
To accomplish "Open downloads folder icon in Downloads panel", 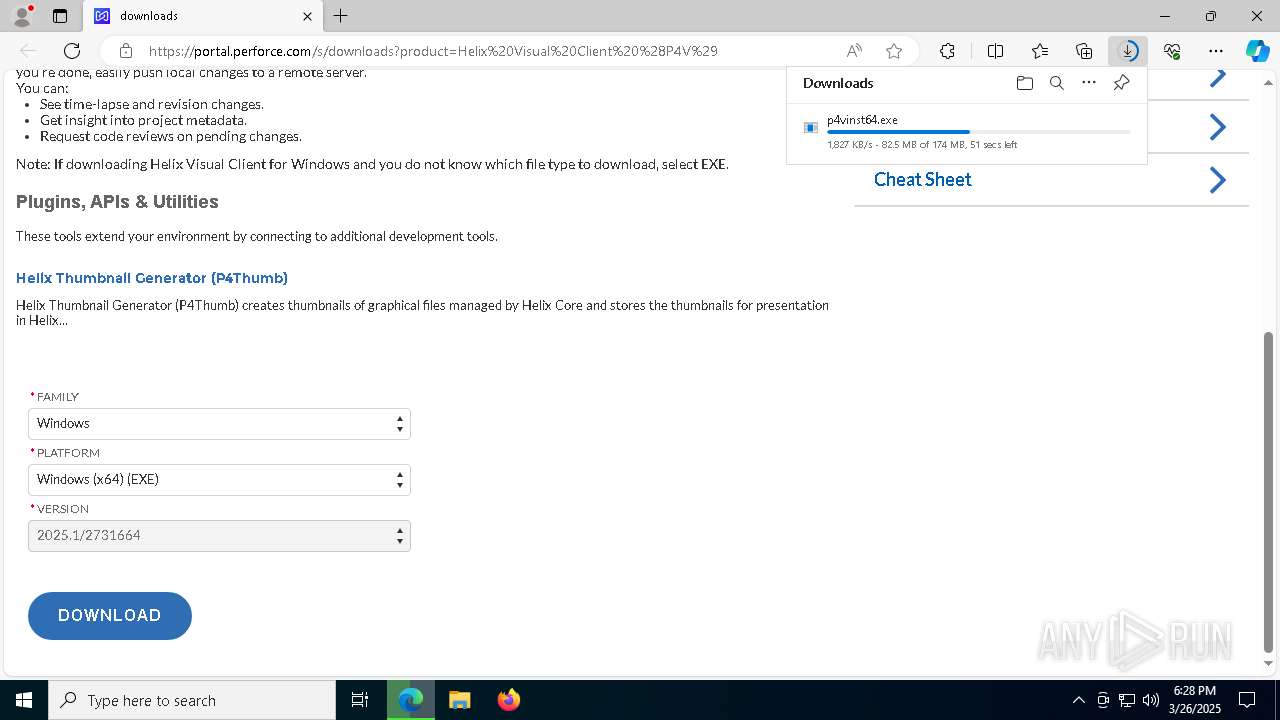I will coord(1024,83).
